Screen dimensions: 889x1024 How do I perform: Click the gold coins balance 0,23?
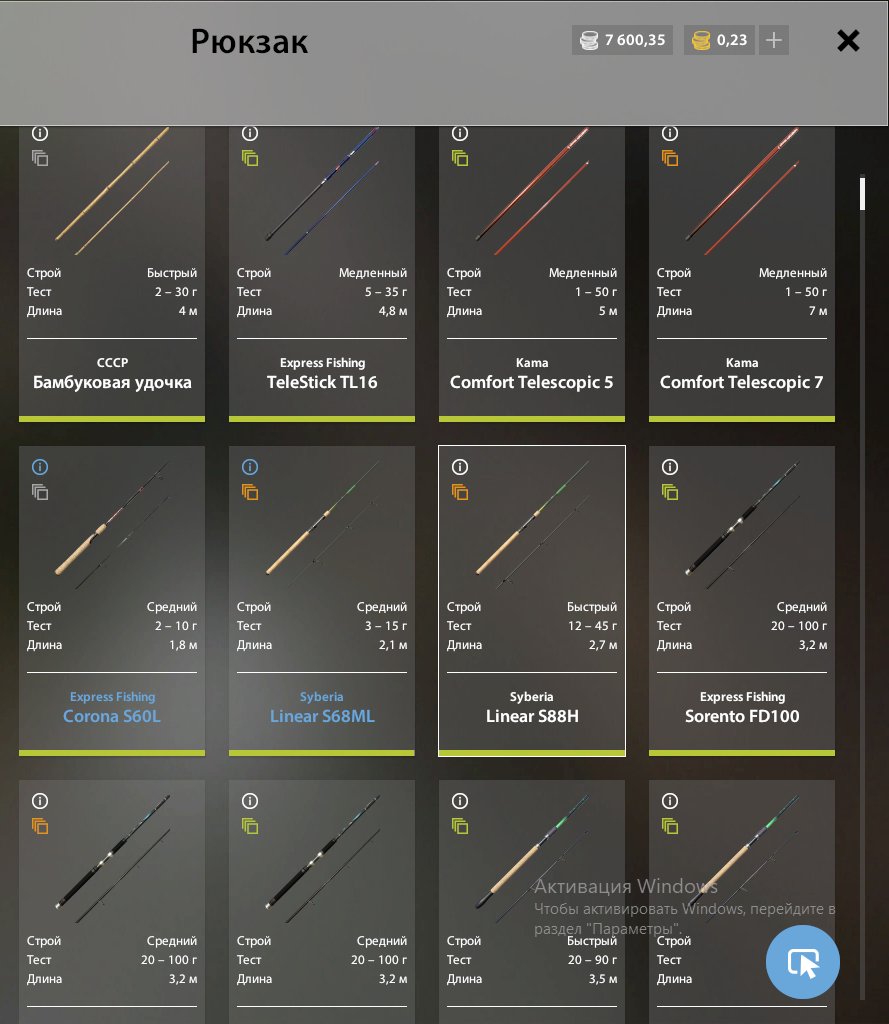[719, 40]
